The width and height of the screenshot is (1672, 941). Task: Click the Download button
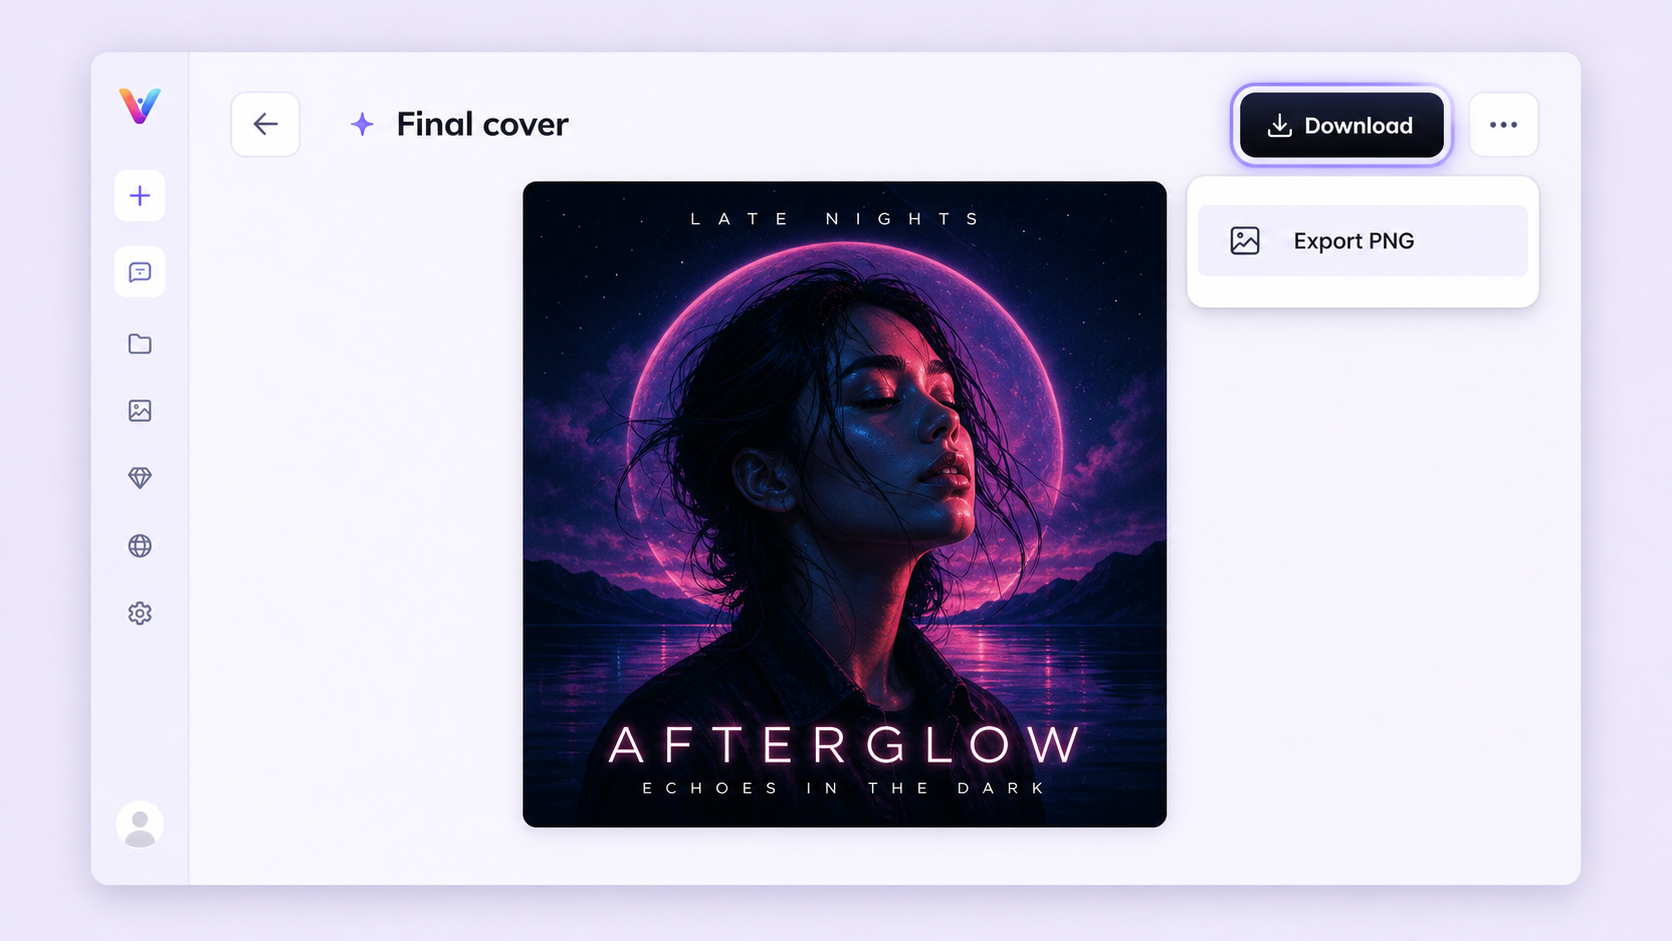pos(1341,125)
